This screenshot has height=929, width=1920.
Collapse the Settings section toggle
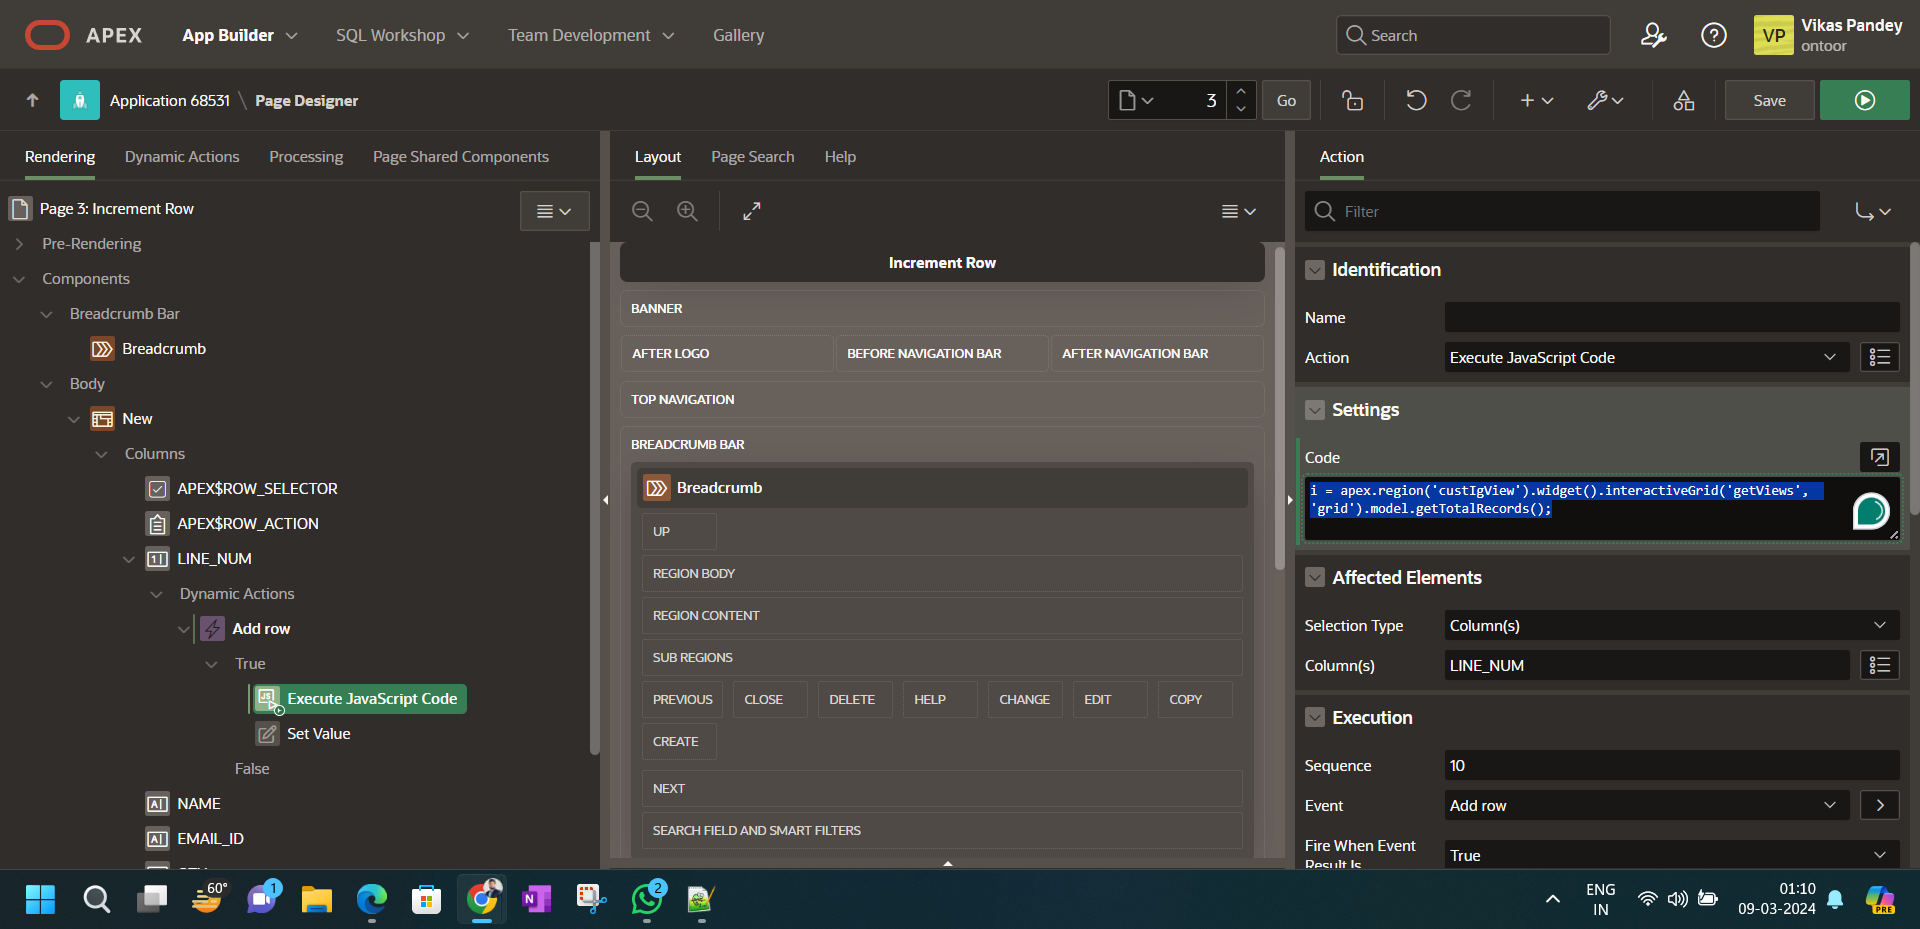coord(1315,410)
